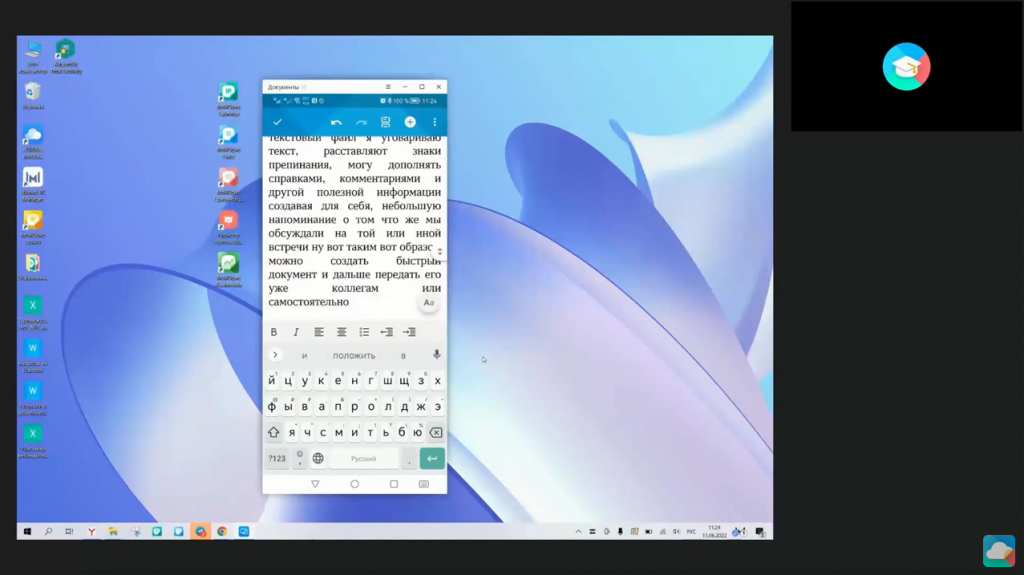
Task: Tap the backspace key
Action: point(436,433)
